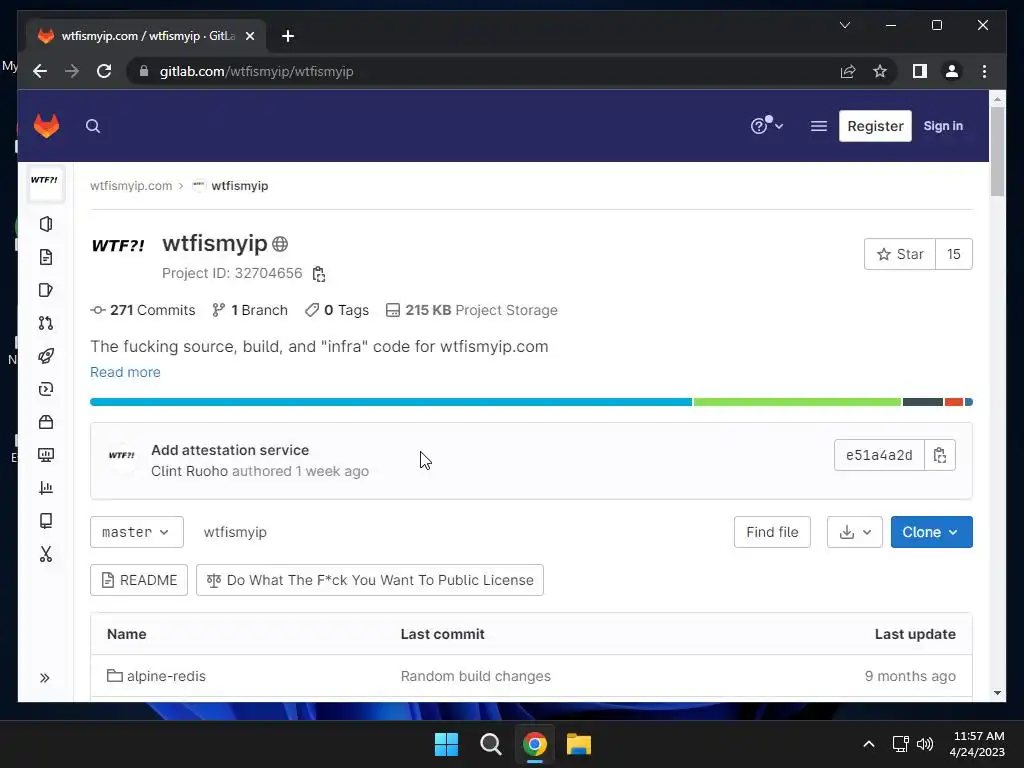Reload the page

[x=104, y=71]
